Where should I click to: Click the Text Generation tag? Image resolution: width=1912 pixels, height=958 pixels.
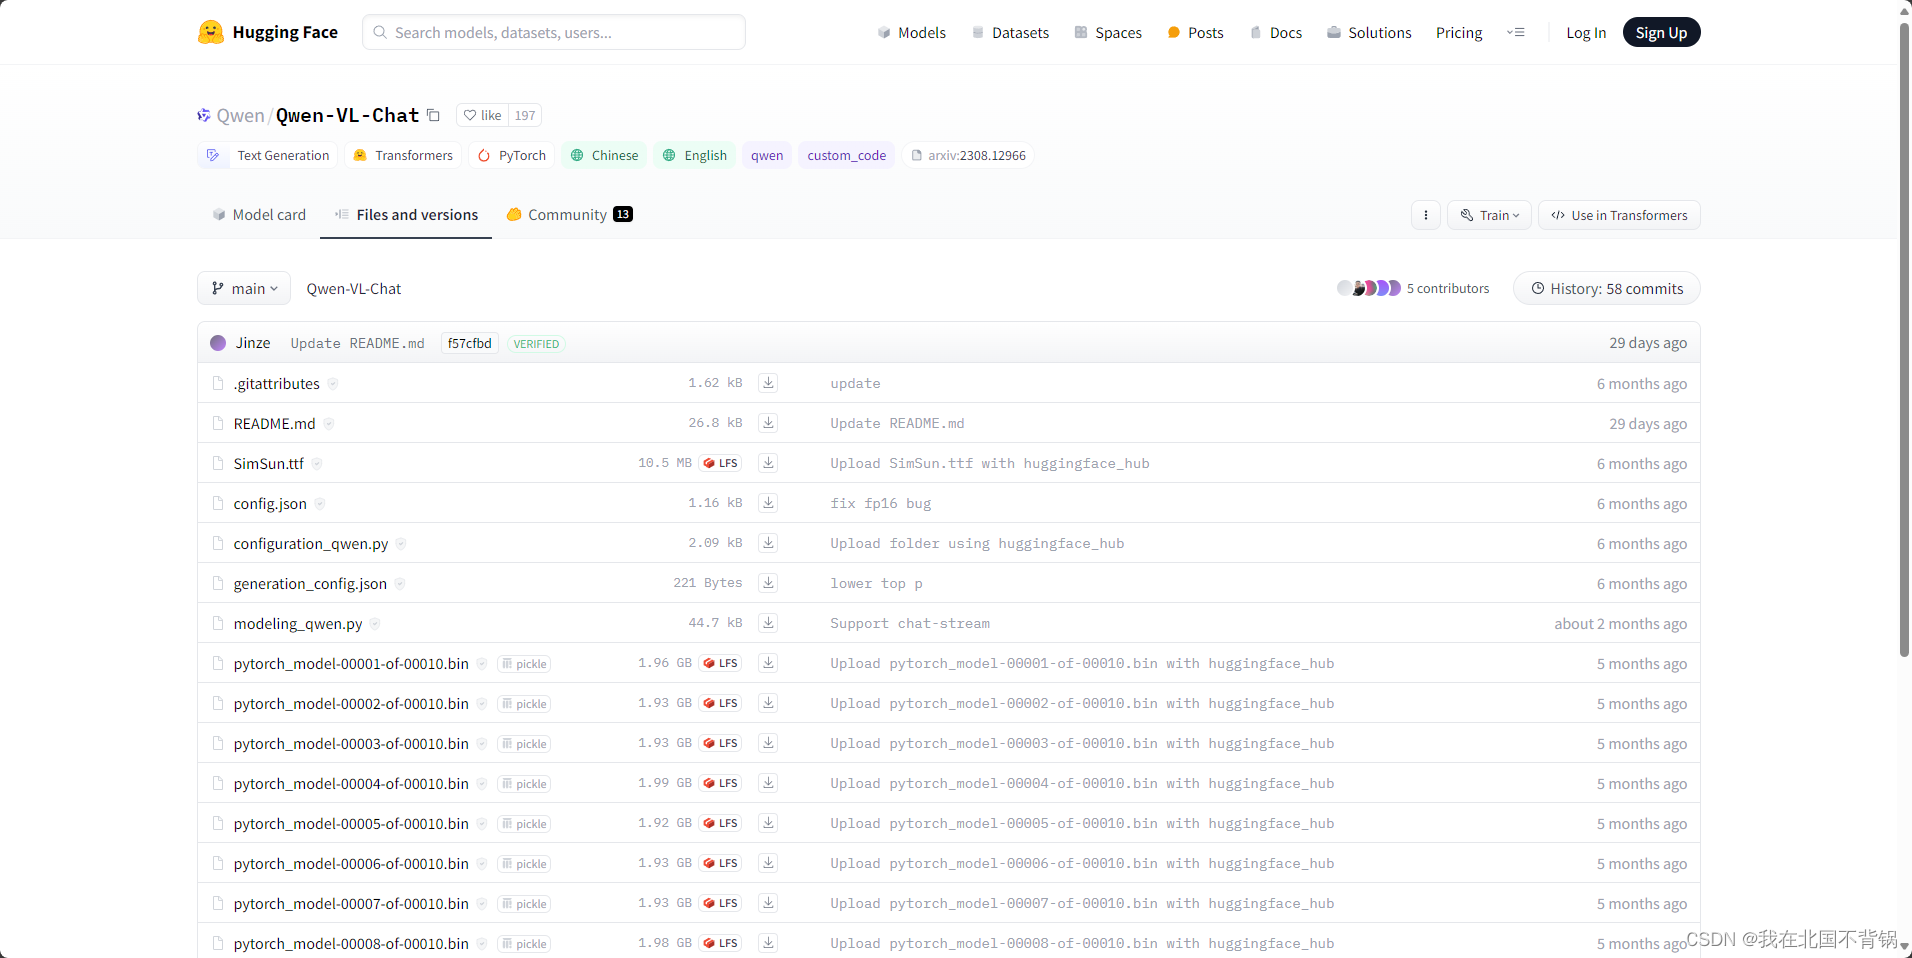268,155
